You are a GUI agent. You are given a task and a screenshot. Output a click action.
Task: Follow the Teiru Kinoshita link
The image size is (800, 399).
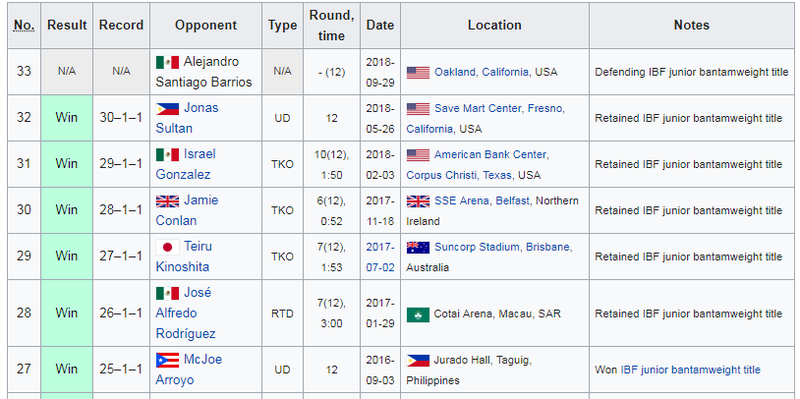coord(184,257)
